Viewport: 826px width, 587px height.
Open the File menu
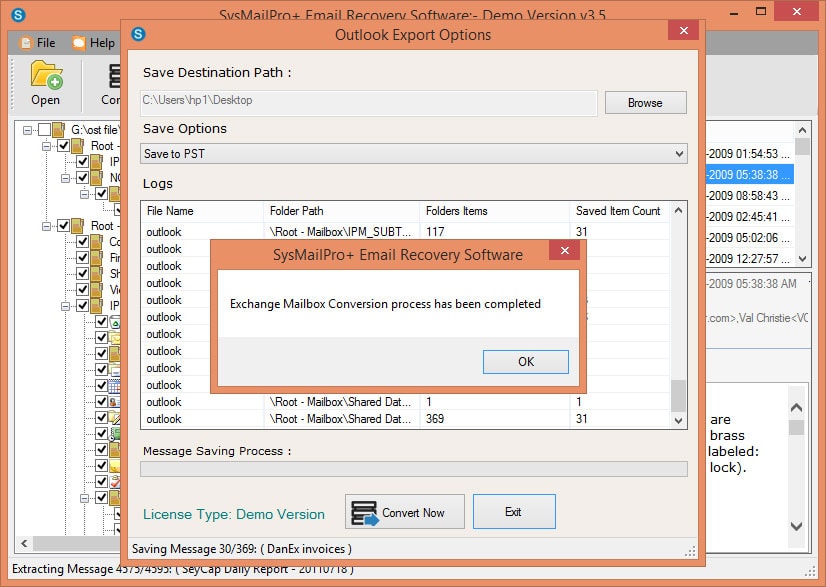pyautogui.click(x=46, y=43)
